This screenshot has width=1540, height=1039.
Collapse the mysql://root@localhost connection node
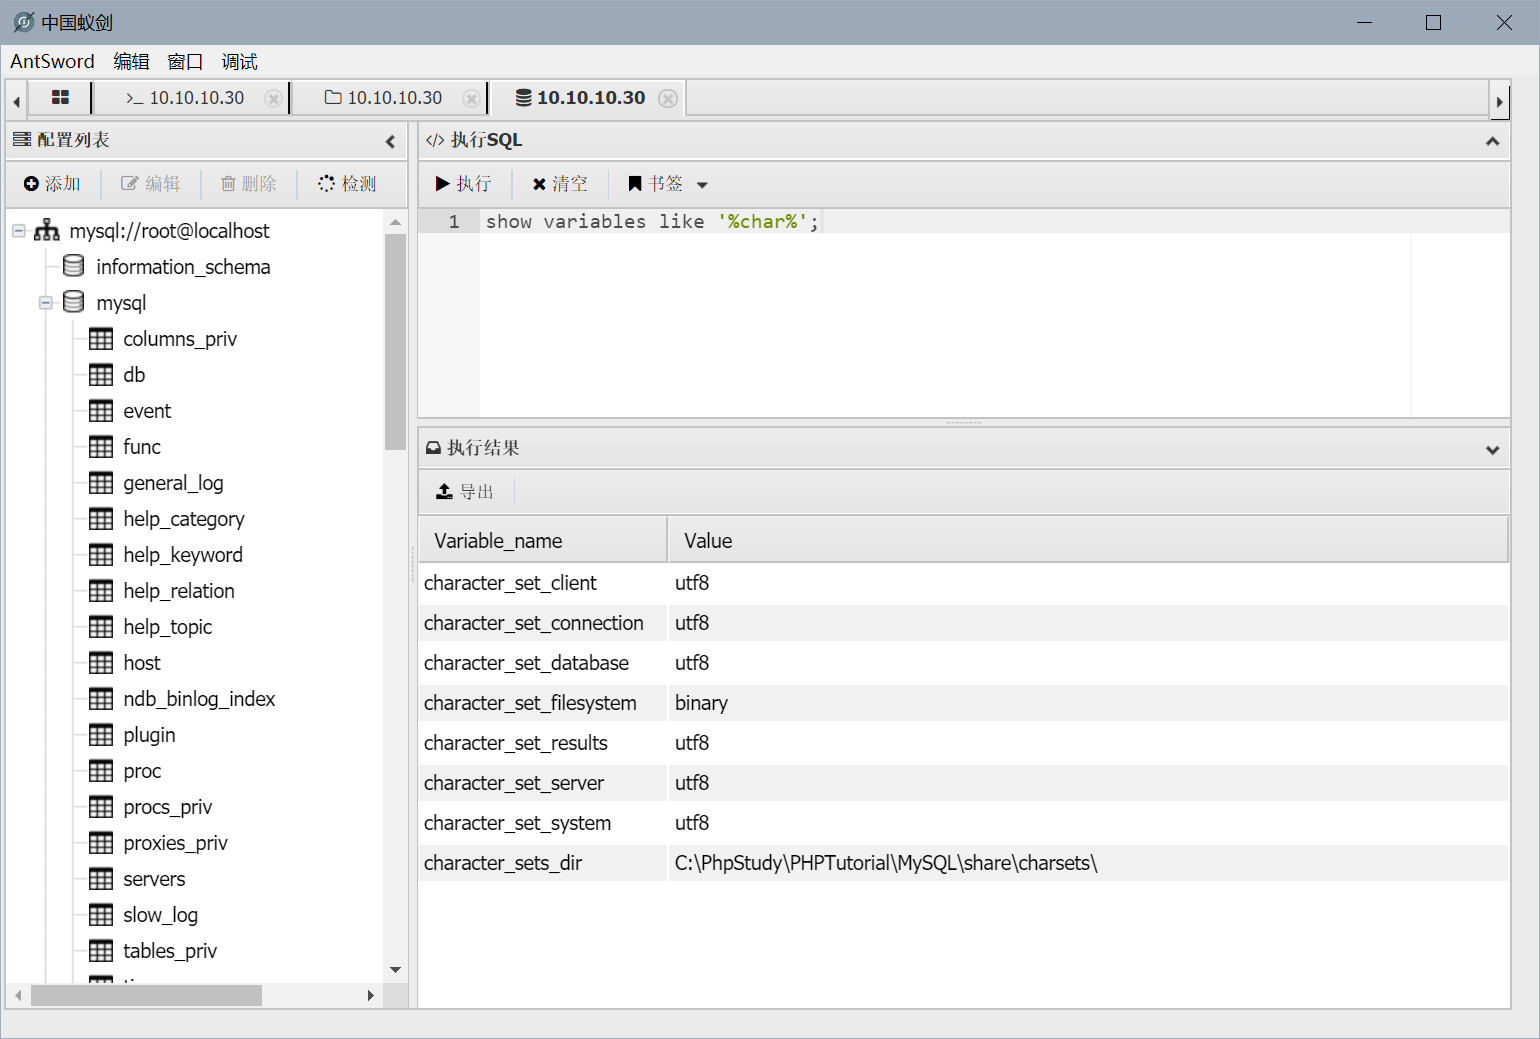(19, 231)
